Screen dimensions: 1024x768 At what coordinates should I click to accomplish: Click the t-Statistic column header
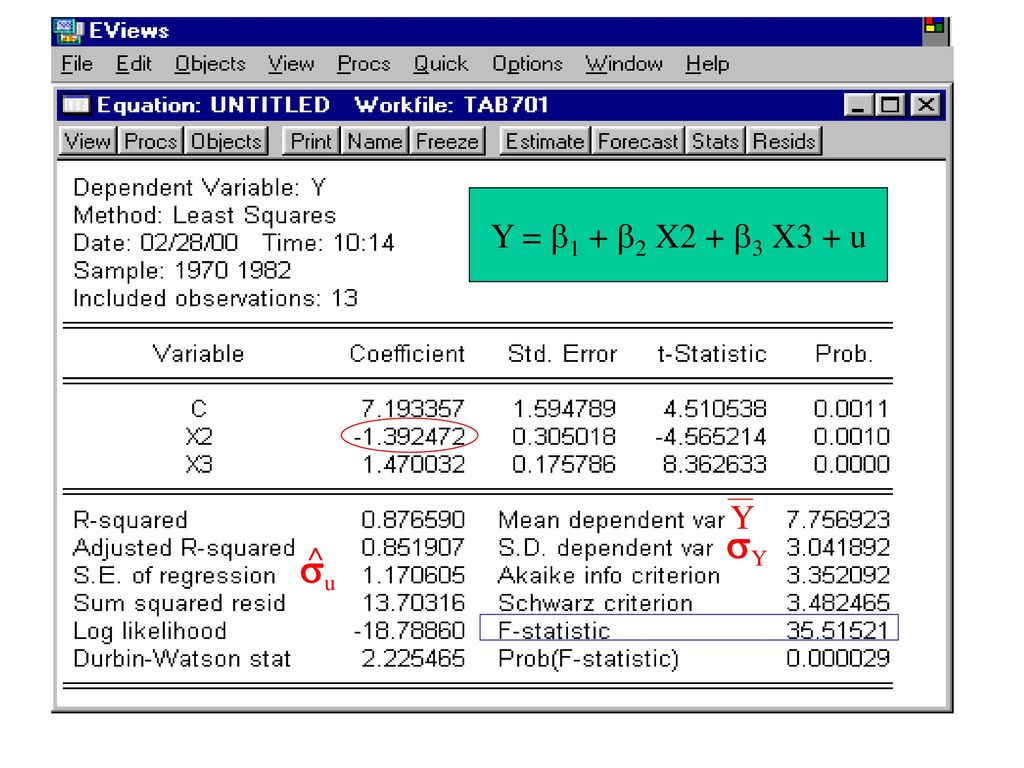click(x=712, y=354)
